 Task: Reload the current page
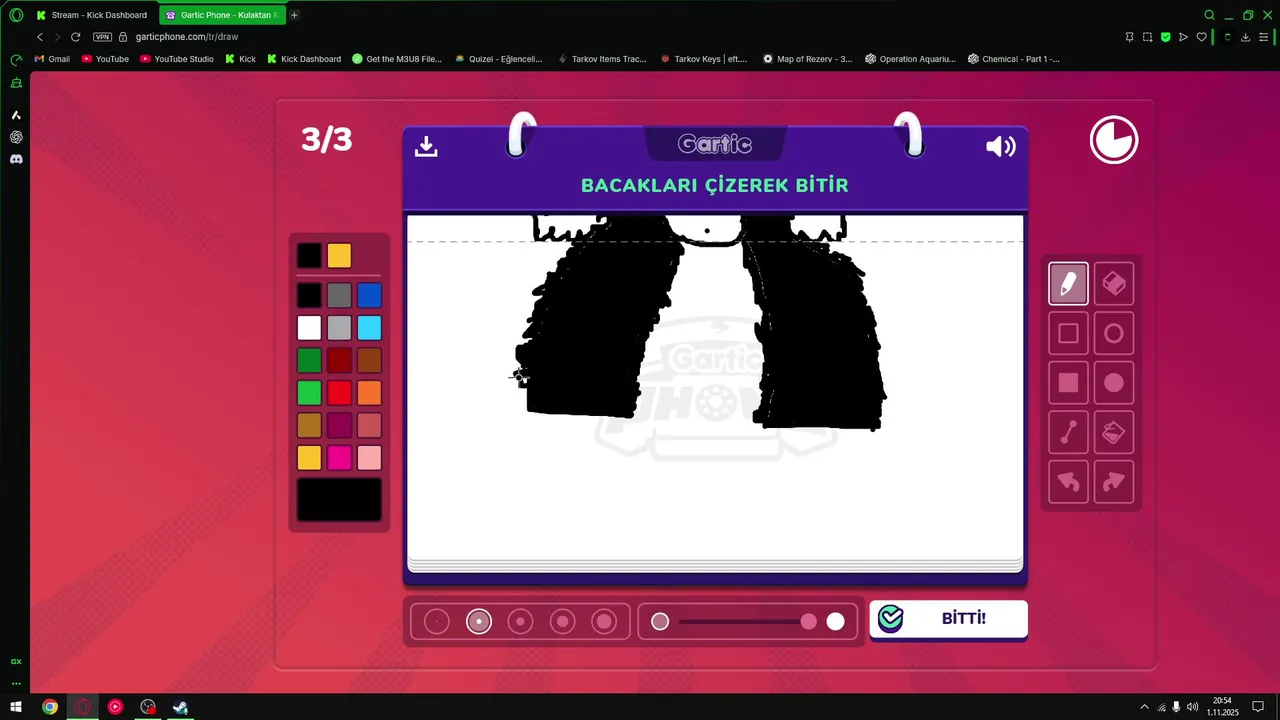click(75, 37)
